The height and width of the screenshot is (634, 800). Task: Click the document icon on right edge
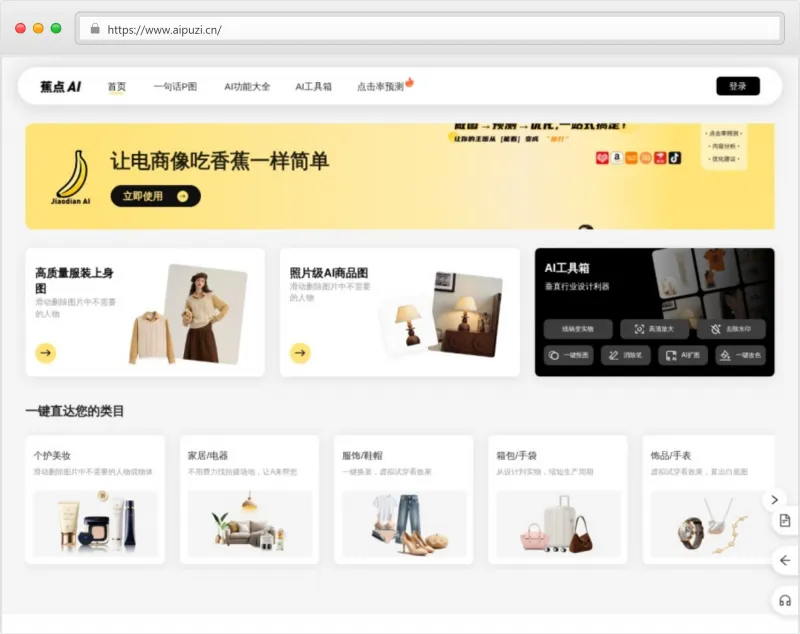click(x=785, y=521)
